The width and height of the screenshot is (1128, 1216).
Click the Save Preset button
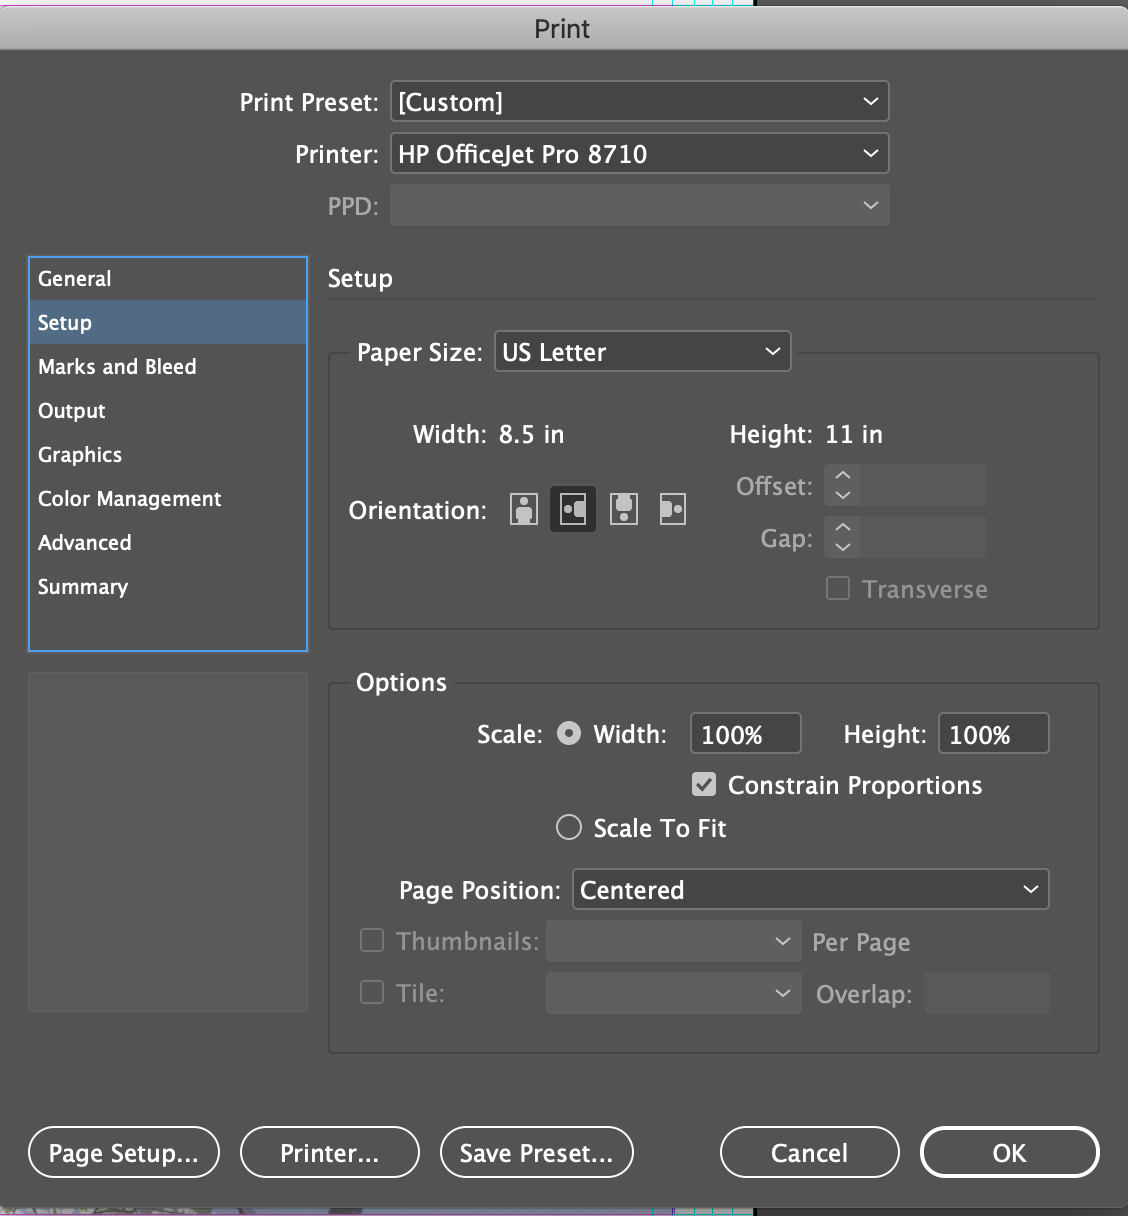click(536, 1152)
